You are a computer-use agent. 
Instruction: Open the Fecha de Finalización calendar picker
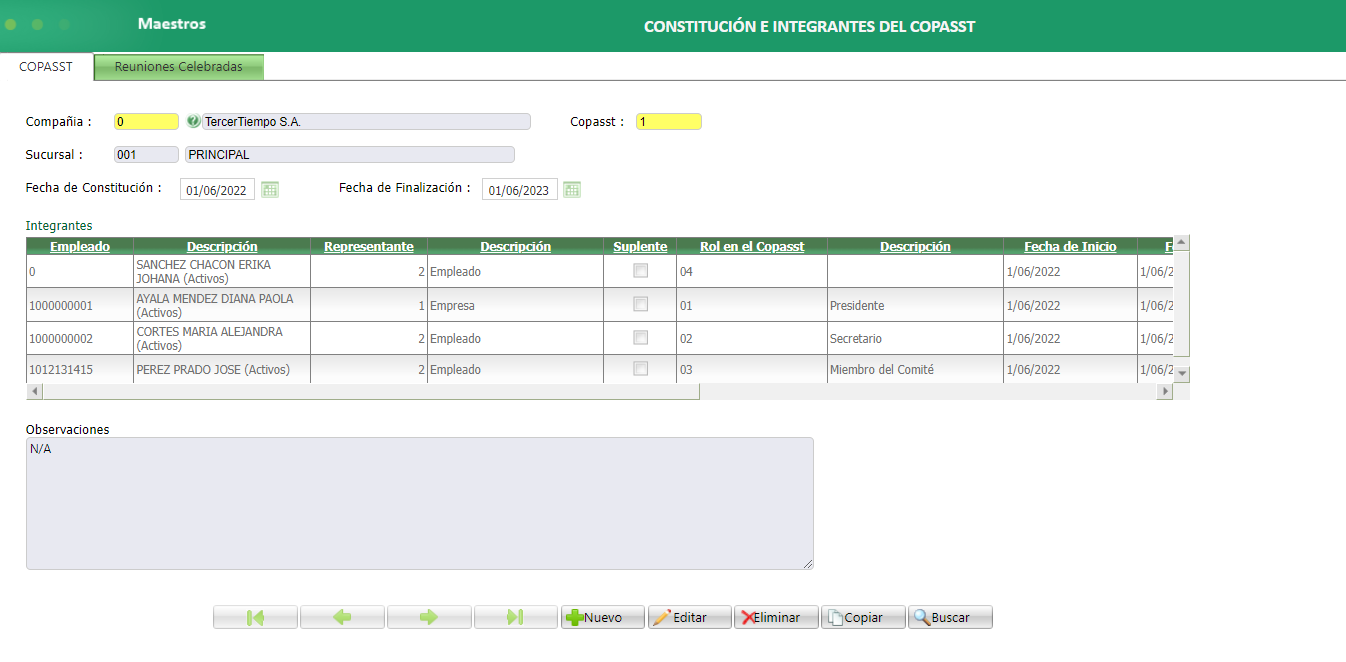571,188
